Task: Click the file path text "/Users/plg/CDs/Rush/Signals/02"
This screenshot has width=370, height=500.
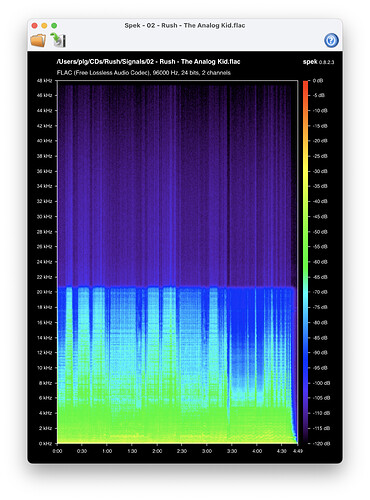Action: (105, 62)
